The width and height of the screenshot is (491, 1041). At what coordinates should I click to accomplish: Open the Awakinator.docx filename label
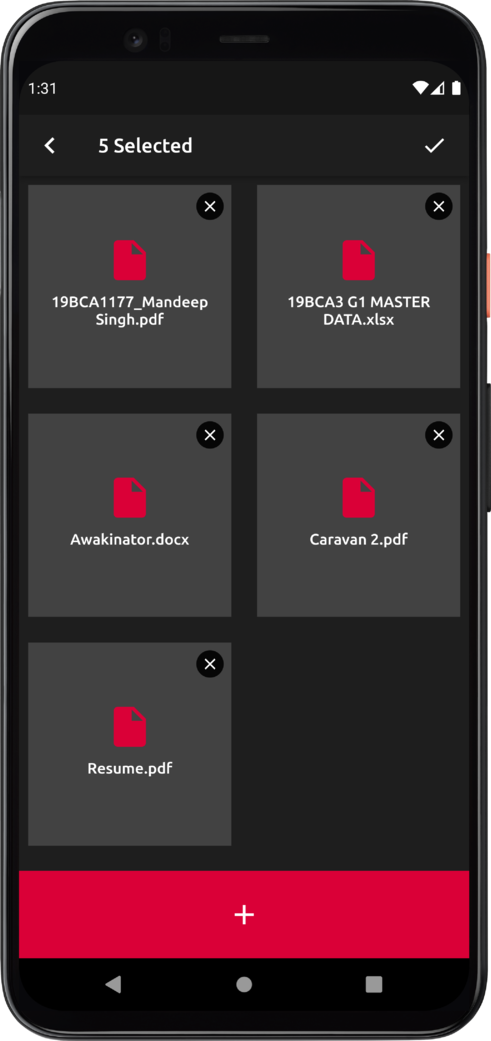[130, 539]
